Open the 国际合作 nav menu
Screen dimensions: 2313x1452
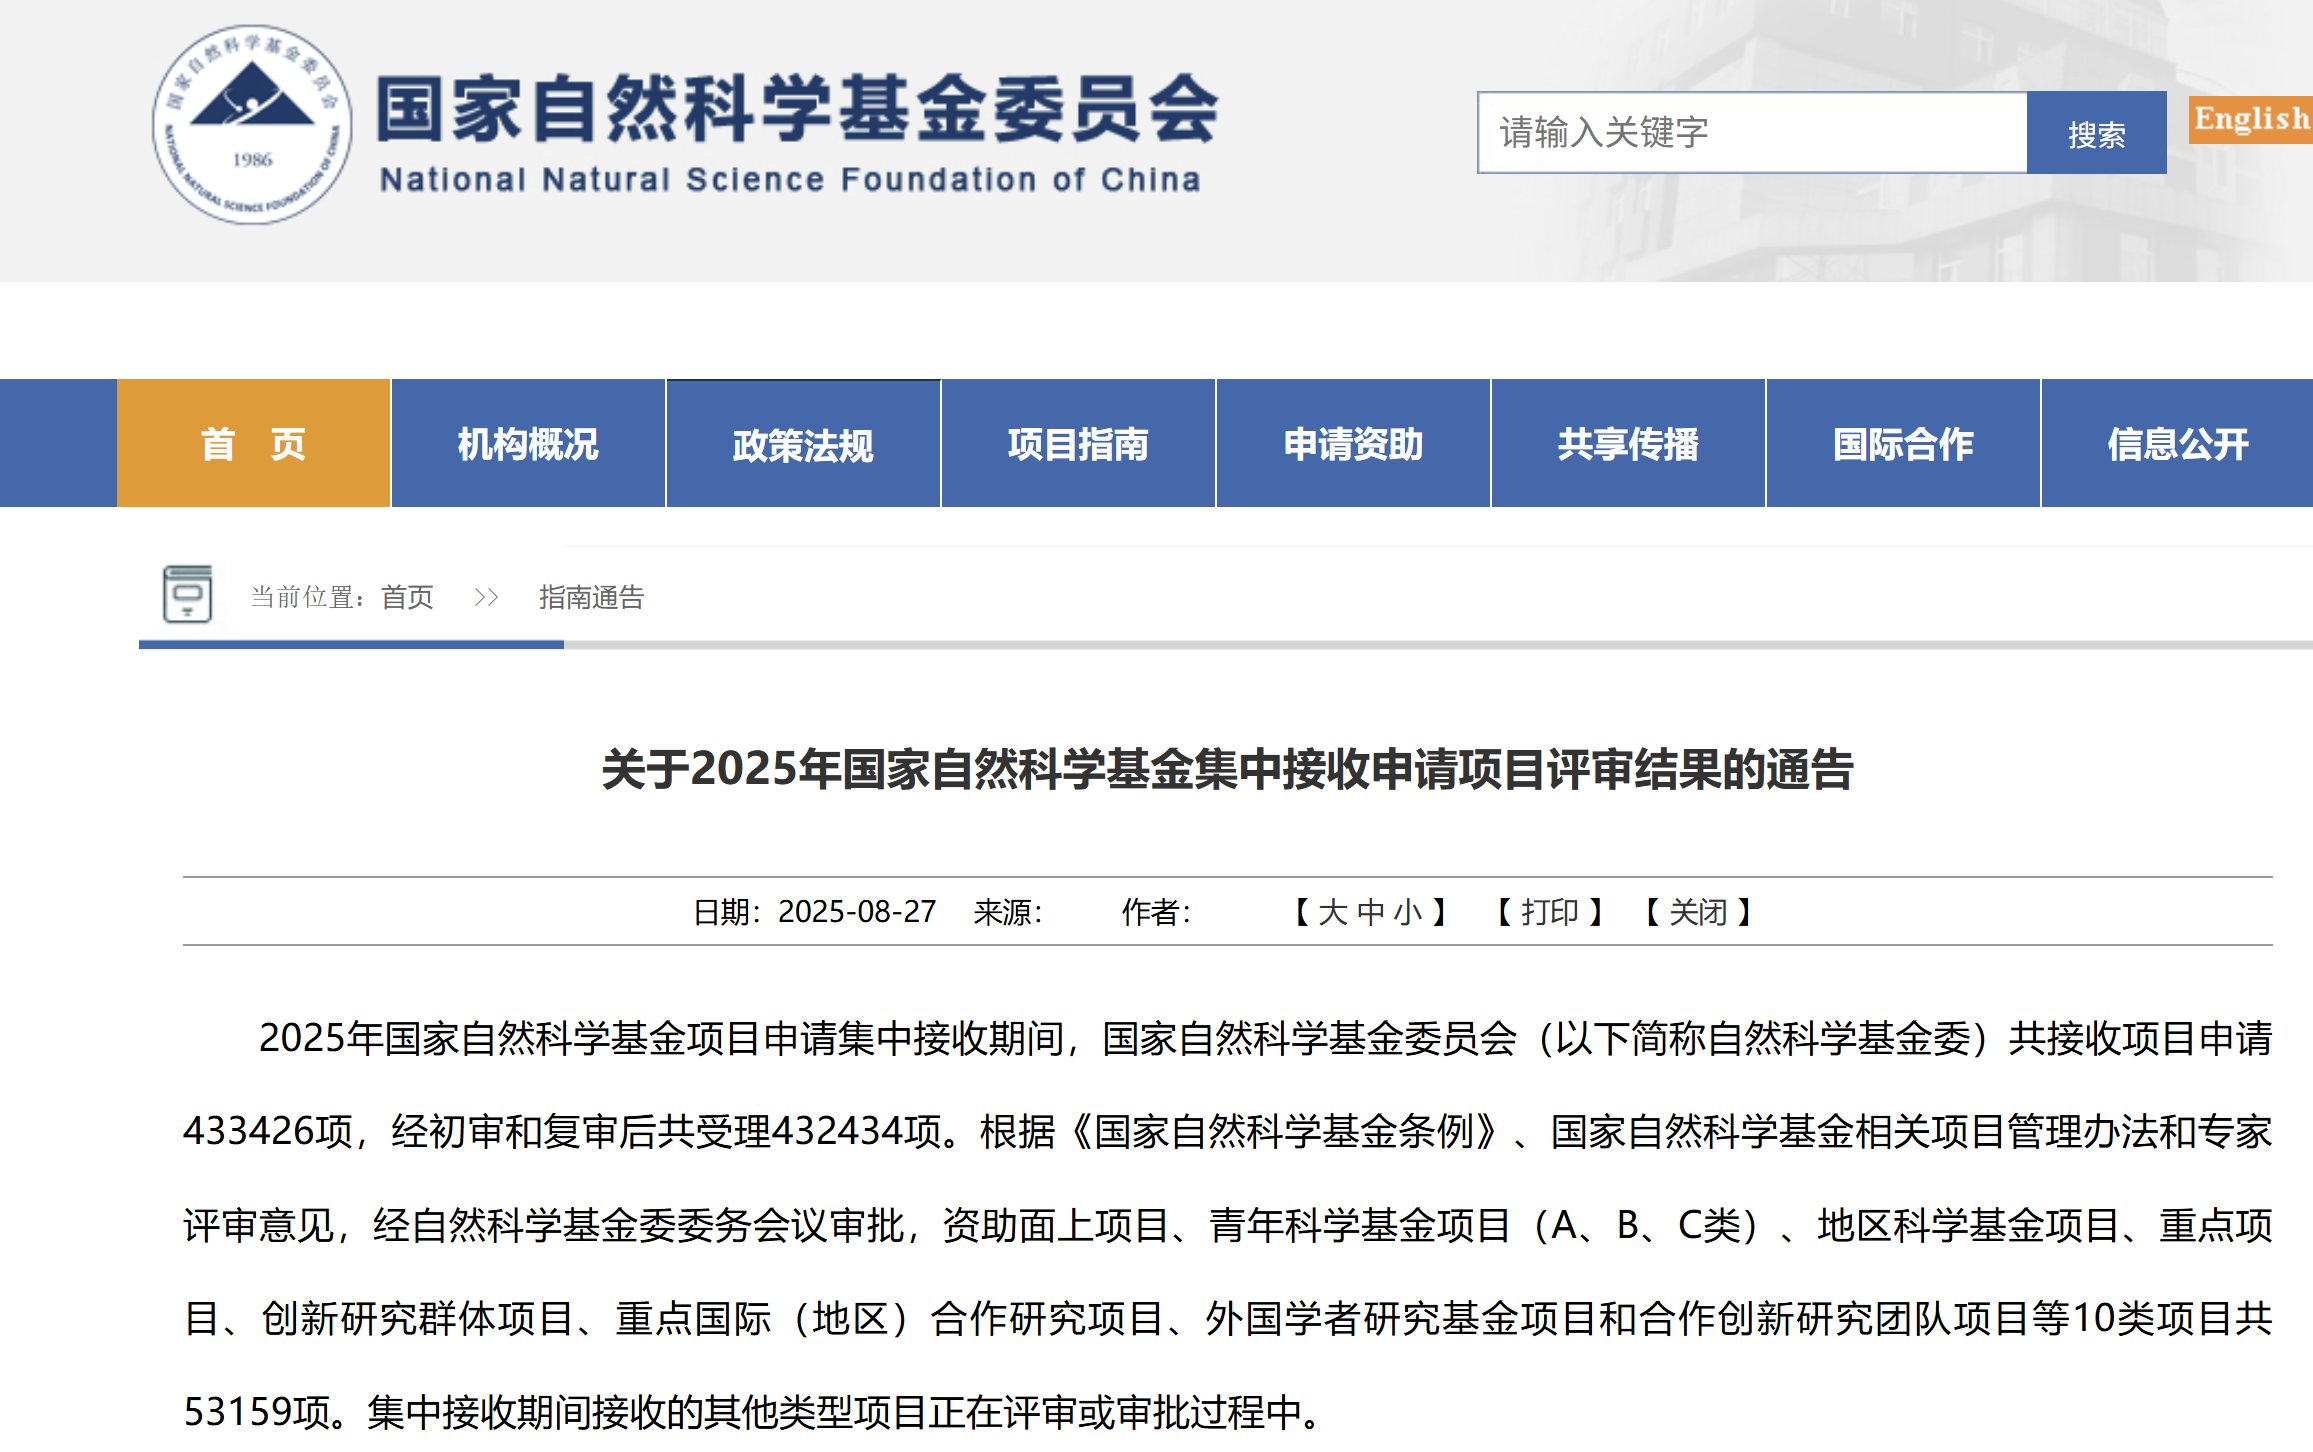tap(1903, 443)
